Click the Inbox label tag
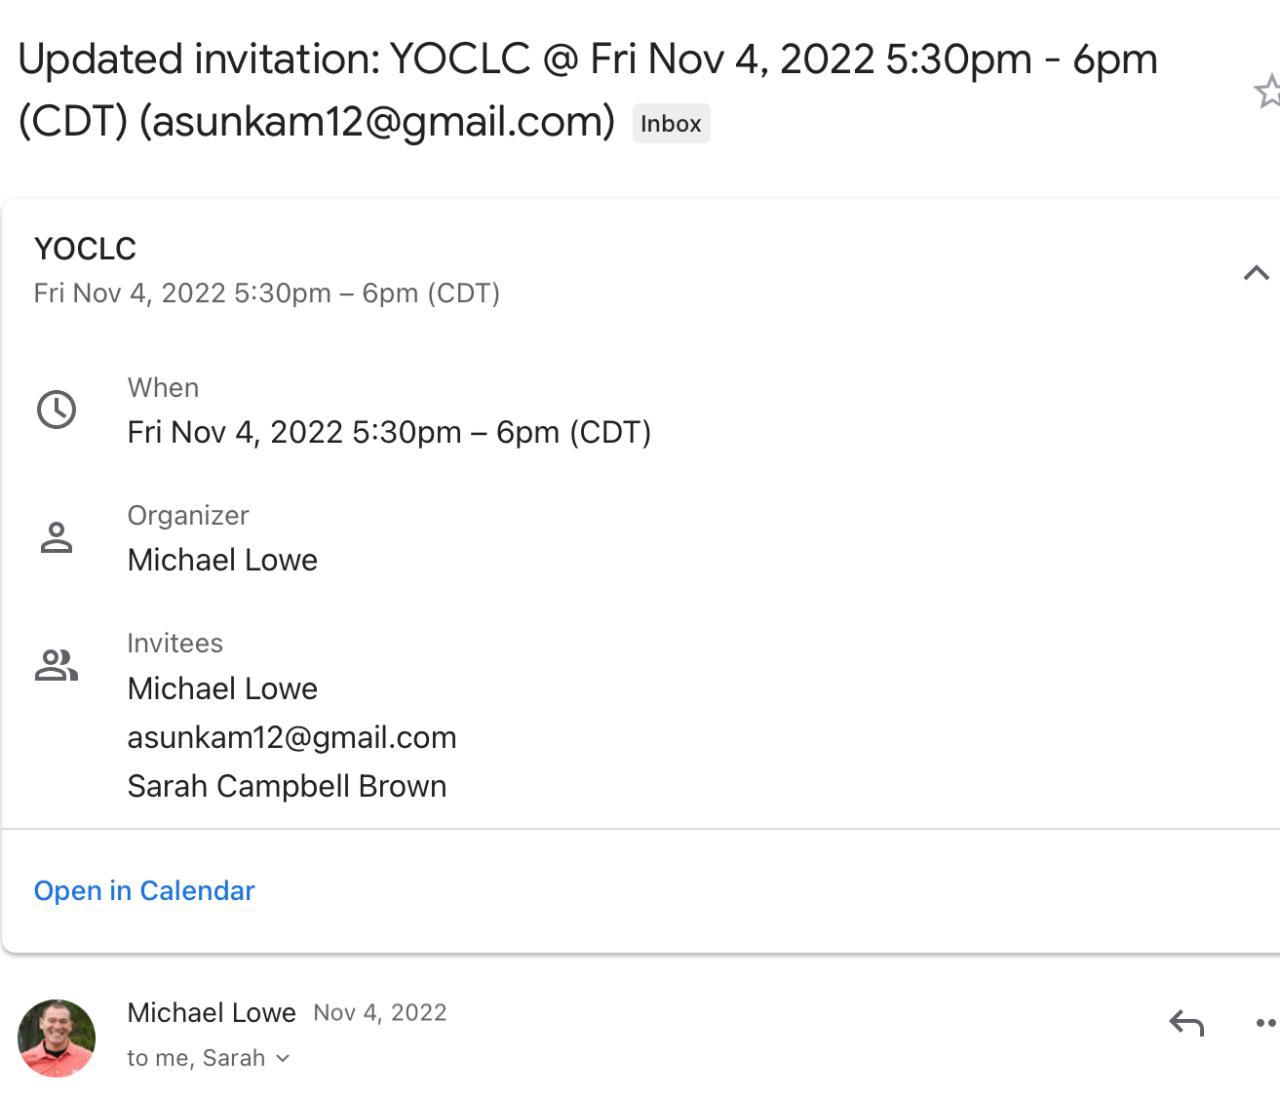1280x1097 pixels. 671,124
